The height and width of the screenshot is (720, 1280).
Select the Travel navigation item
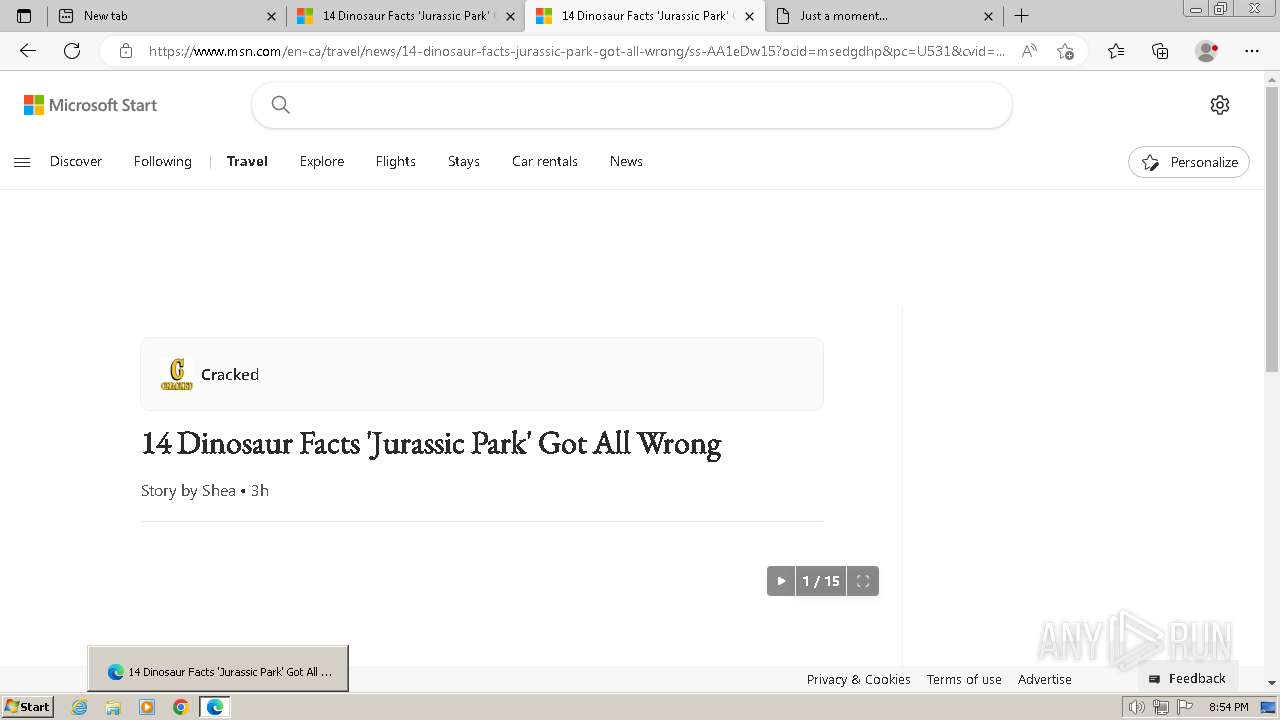point(247,161)
